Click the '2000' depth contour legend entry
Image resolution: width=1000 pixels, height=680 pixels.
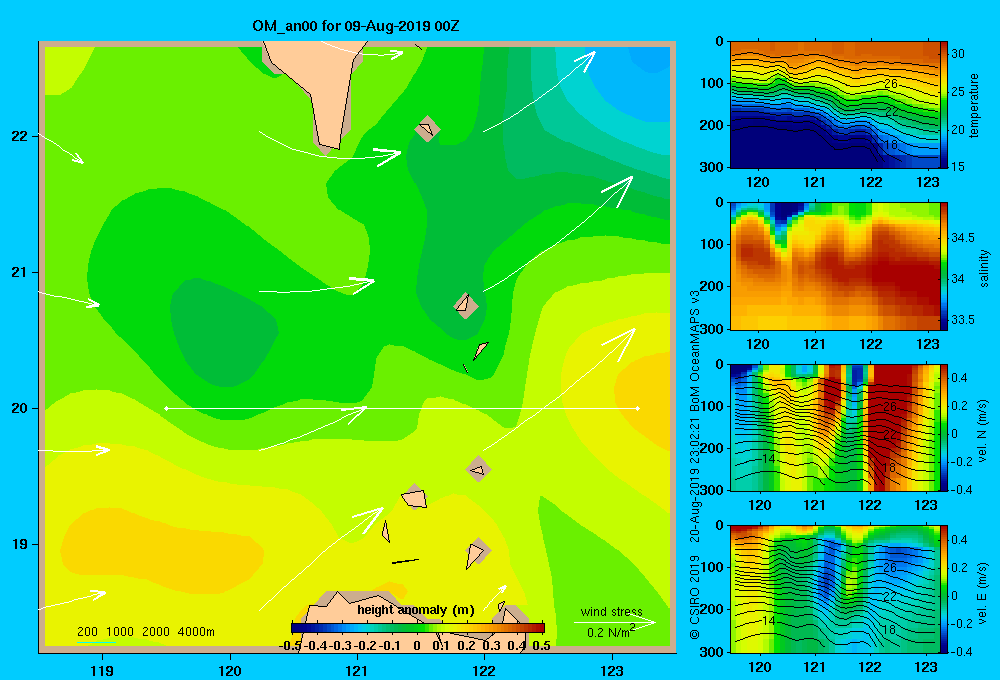point(156,632)
